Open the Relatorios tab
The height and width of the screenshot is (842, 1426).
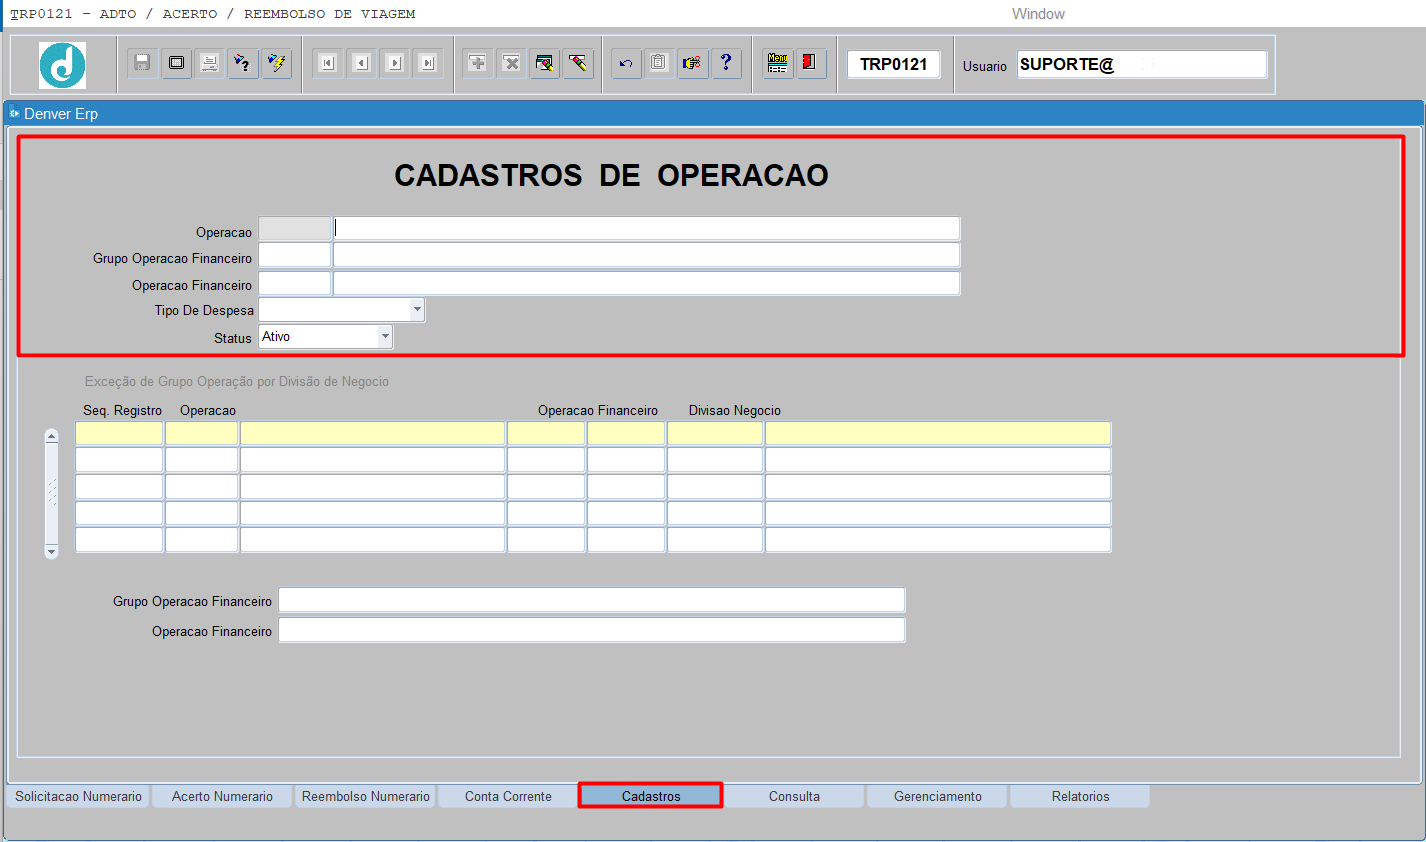(1080, 796)
